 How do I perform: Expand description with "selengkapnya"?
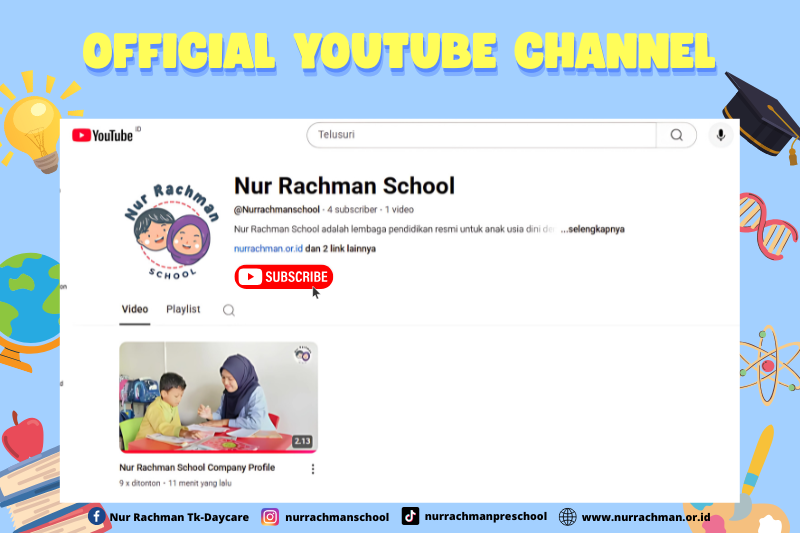pos(592,229)
